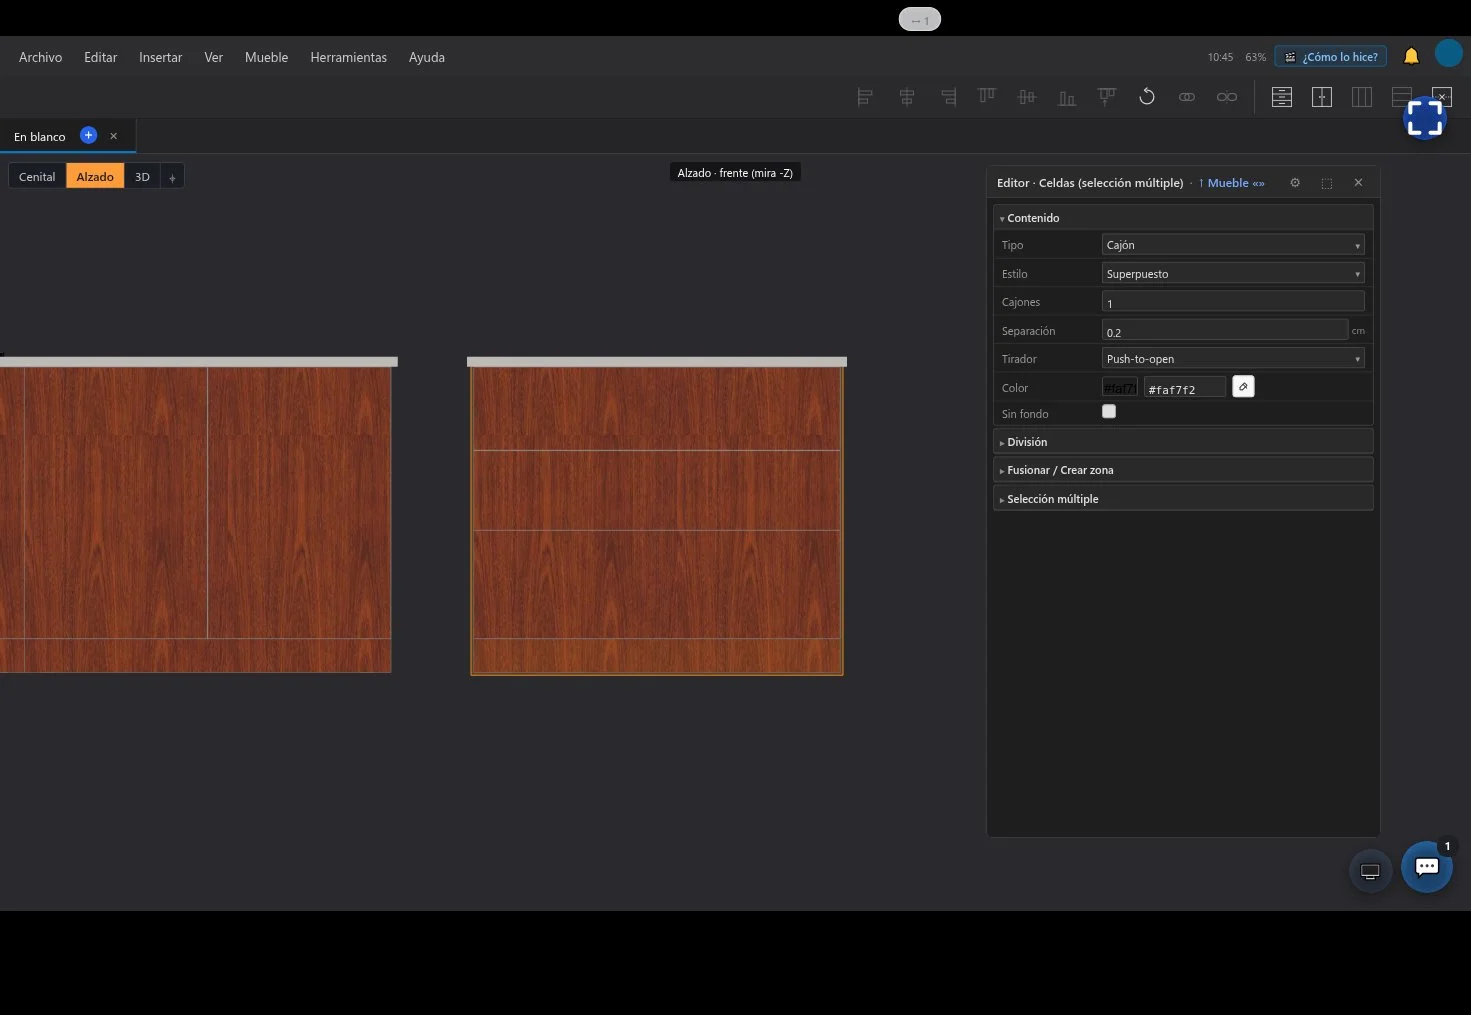Click the Mueble link in editor header
This screenshot has width=1471, height=1015.
1228,183
